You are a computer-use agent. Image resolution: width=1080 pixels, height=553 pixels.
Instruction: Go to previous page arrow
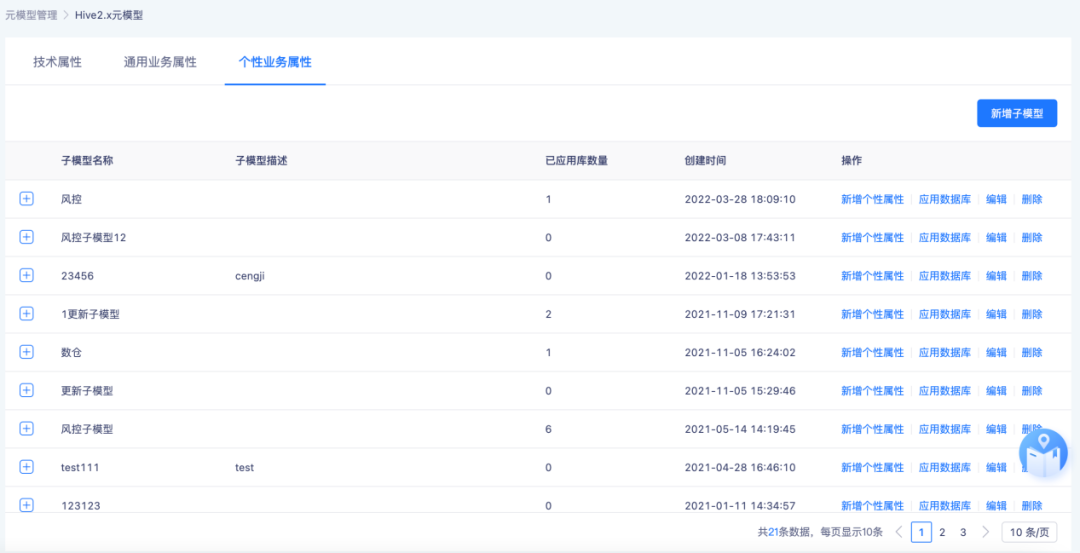click(x=898, y=532)
